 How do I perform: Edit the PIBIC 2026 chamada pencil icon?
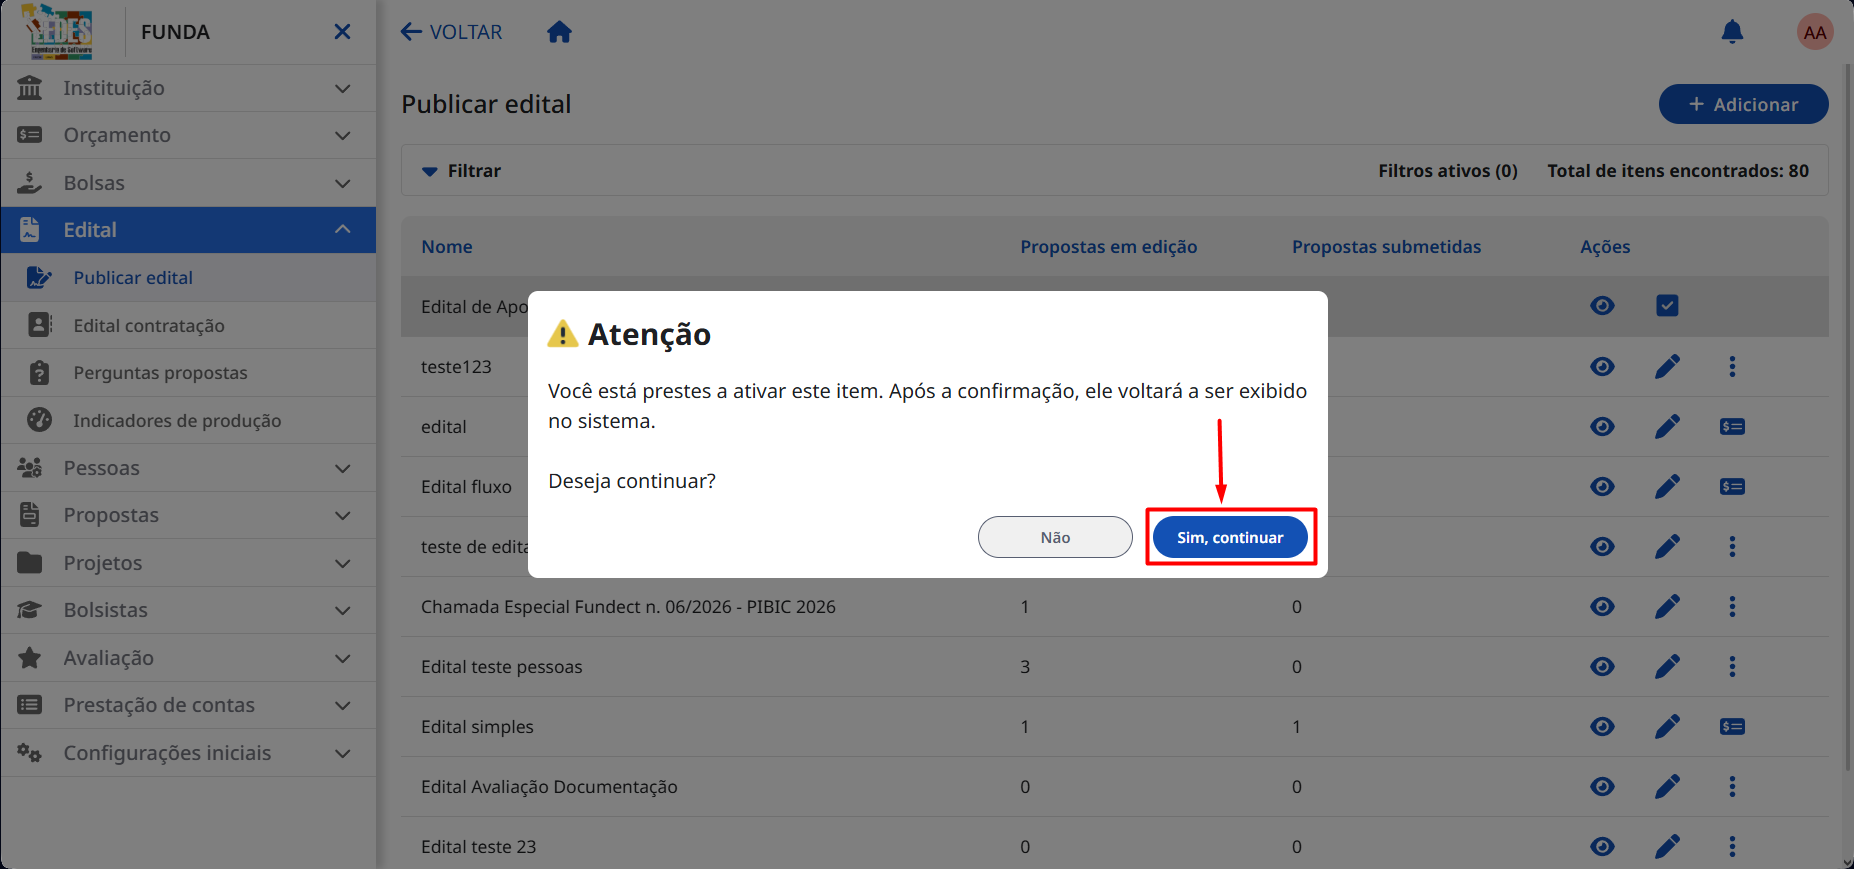[x=1667, y=606]
